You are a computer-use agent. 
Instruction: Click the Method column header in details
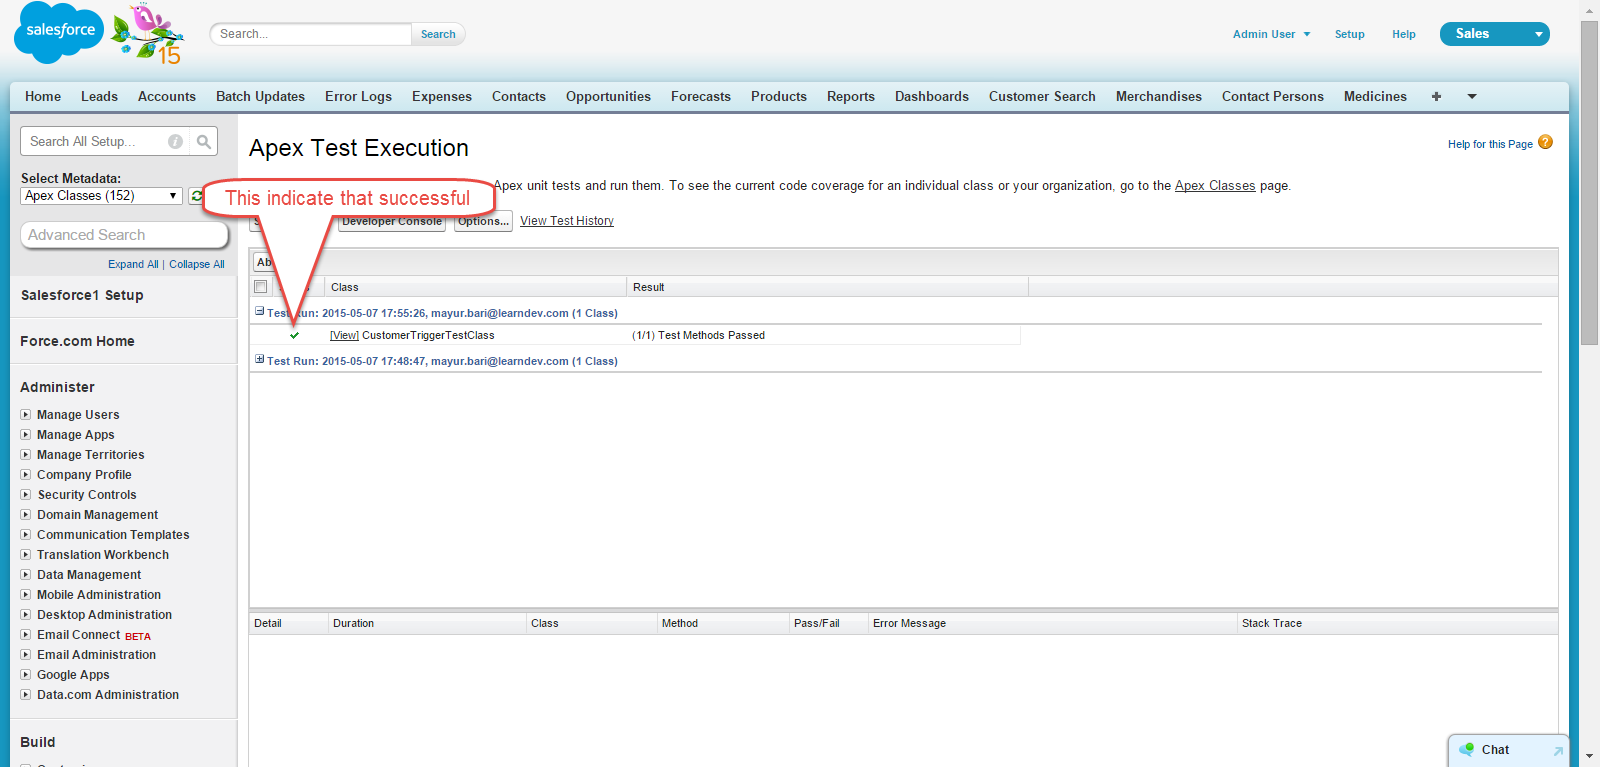723,623
